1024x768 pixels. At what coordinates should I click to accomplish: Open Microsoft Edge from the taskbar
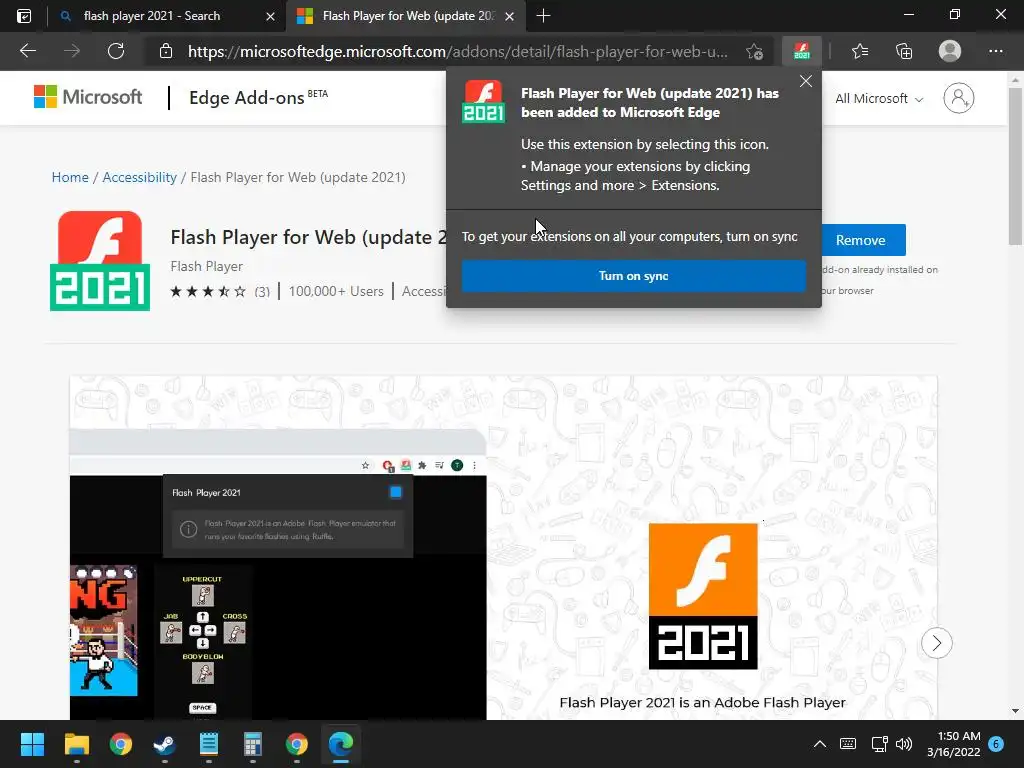pos(341,744)
